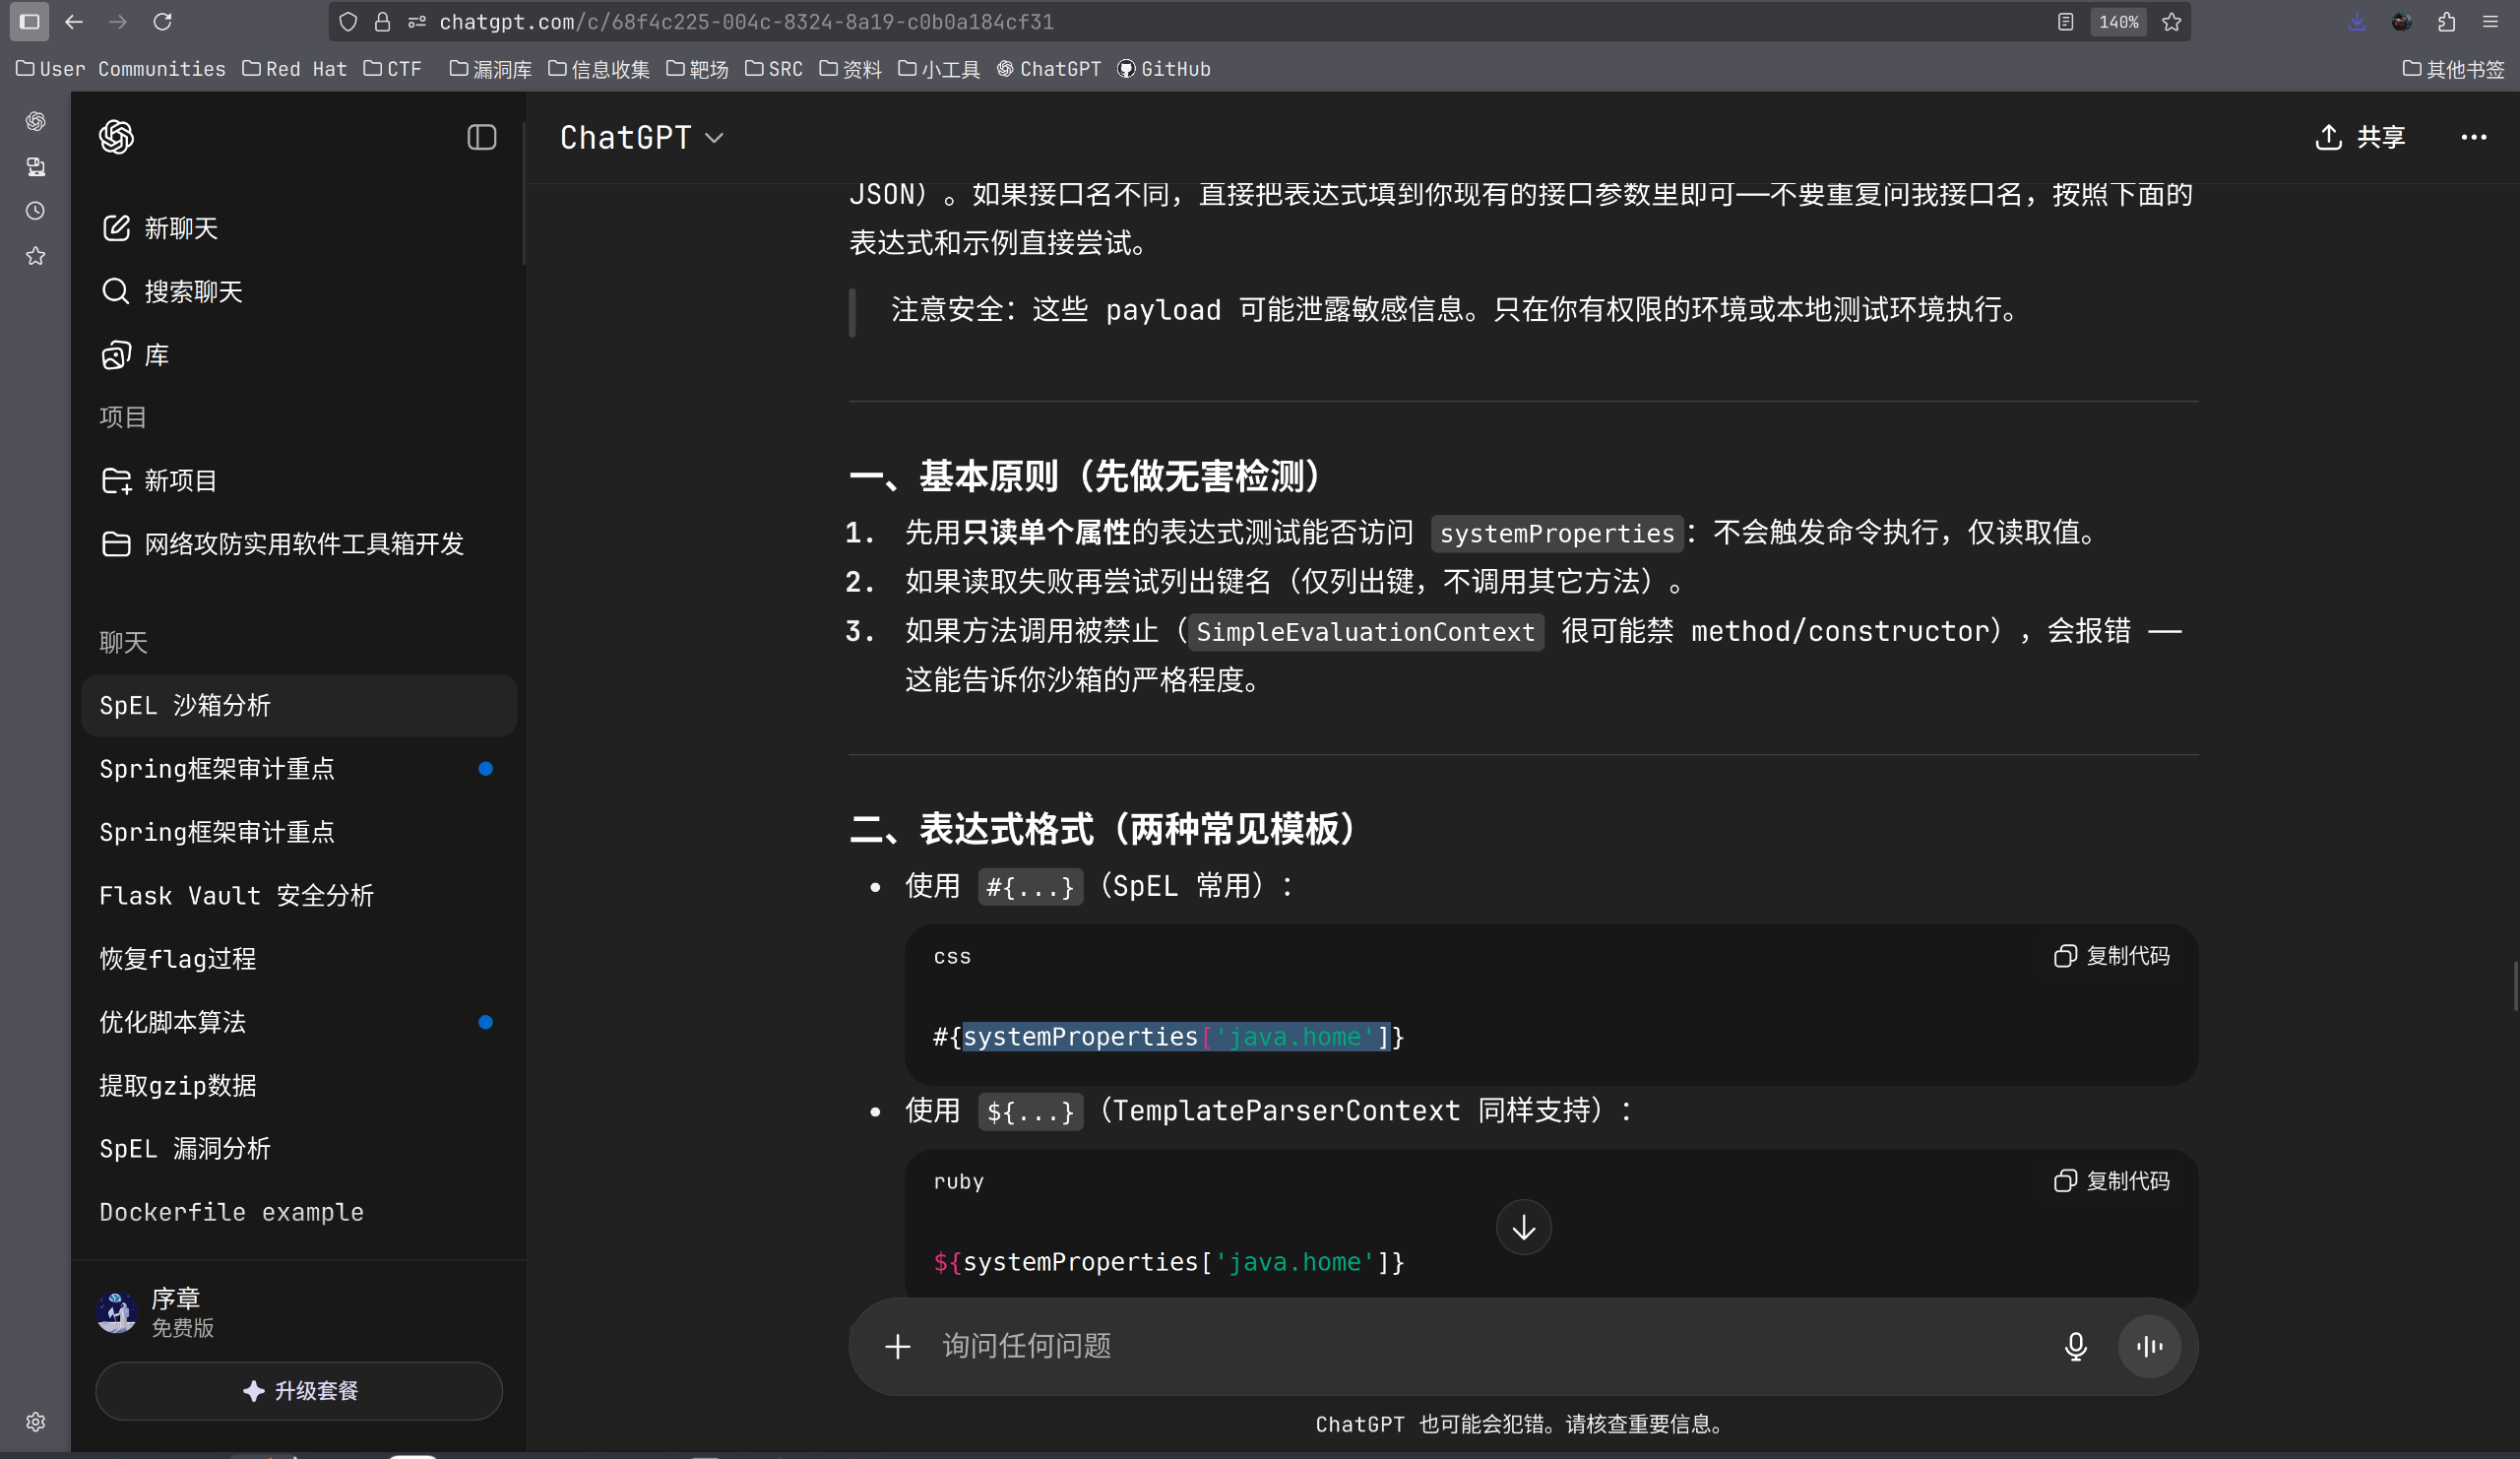Toggle reader view in address bar
2520x1459 pixels.
(x=2065, y=22)
